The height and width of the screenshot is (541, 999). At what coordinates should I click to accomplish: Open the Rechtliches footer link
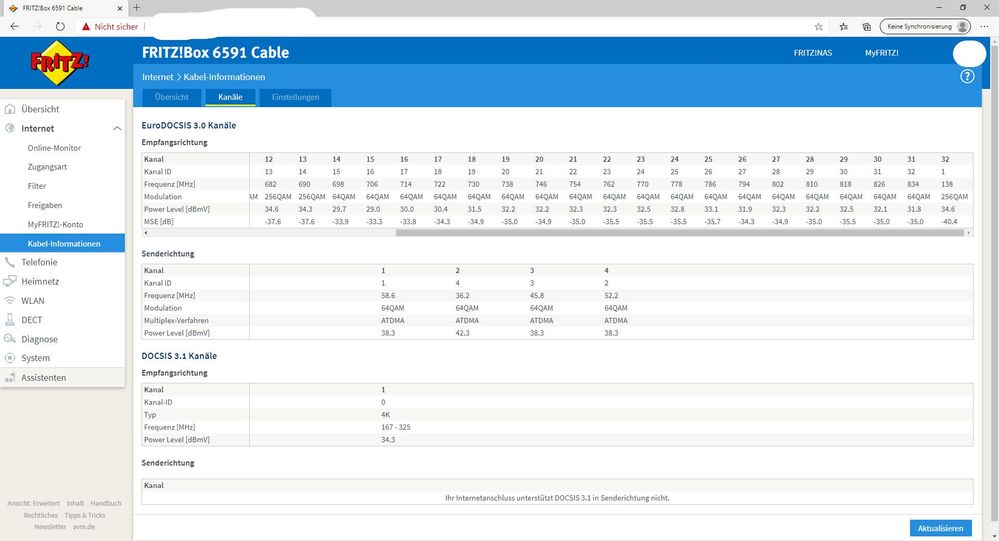41,515
